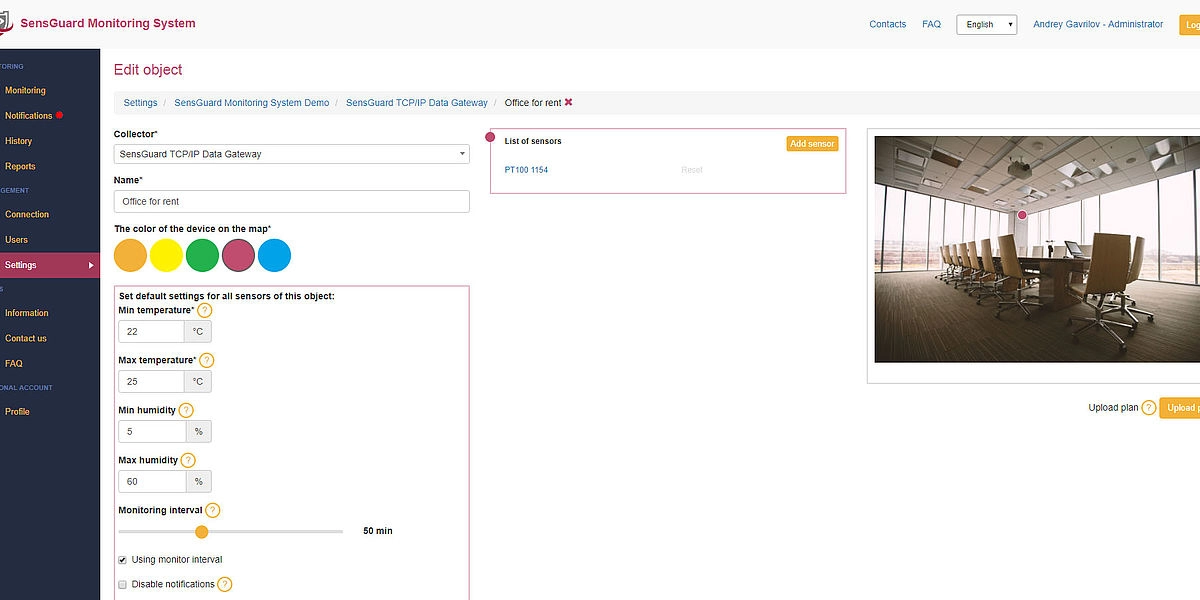
Task: Click the Upload plan button
Action: [x=1180, y=408]
